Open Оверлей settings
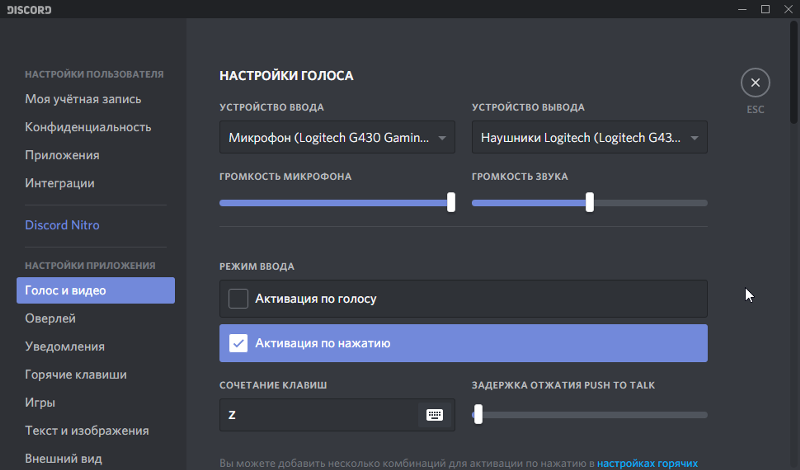This screenshot has width=800, height=470. click(x=51, y=318)
